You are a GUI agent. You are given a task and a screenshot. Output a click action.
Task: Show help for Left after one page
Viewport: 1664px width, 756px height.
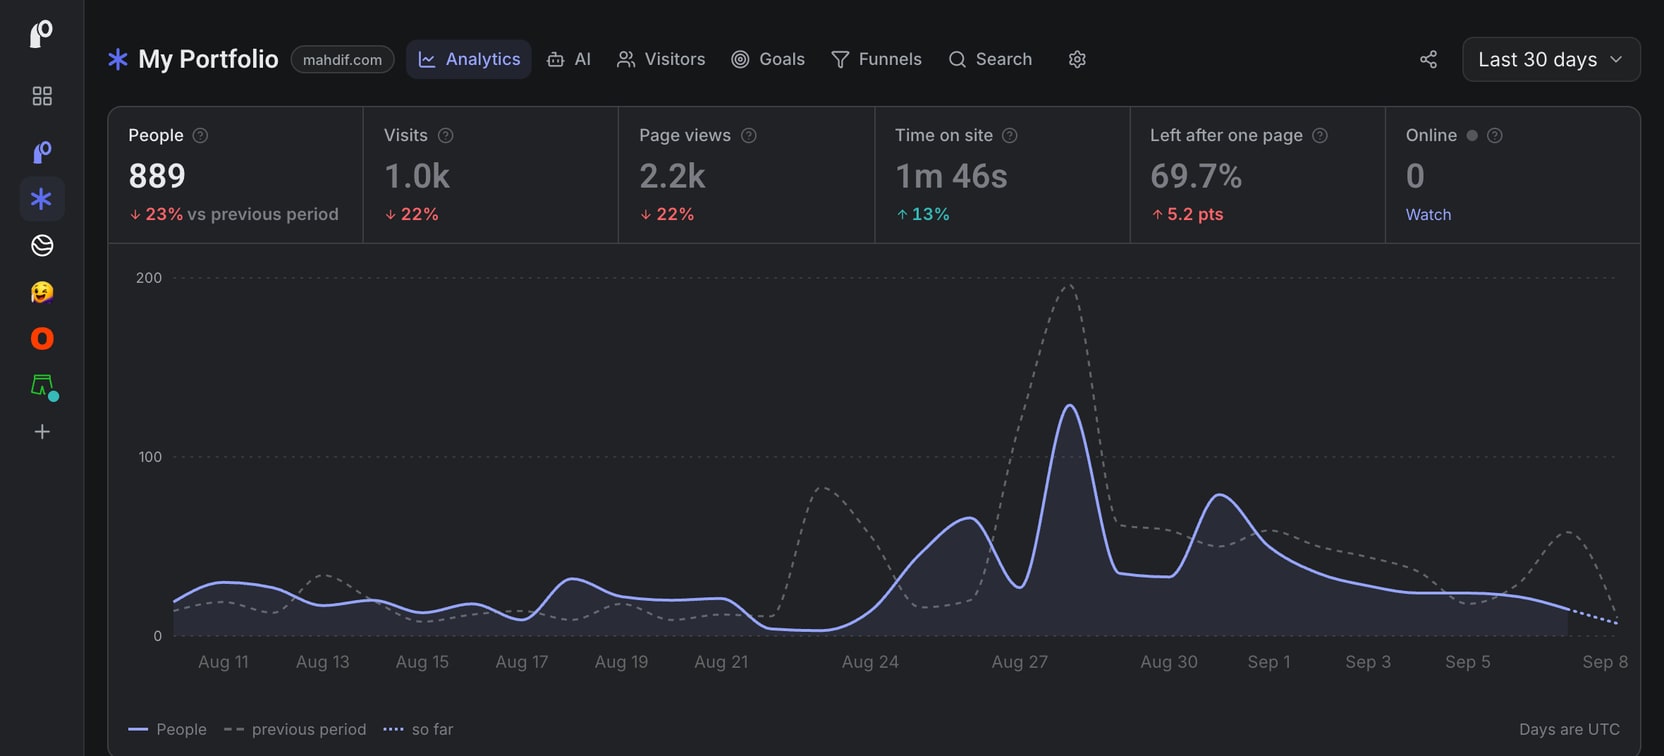point(1320,135)
